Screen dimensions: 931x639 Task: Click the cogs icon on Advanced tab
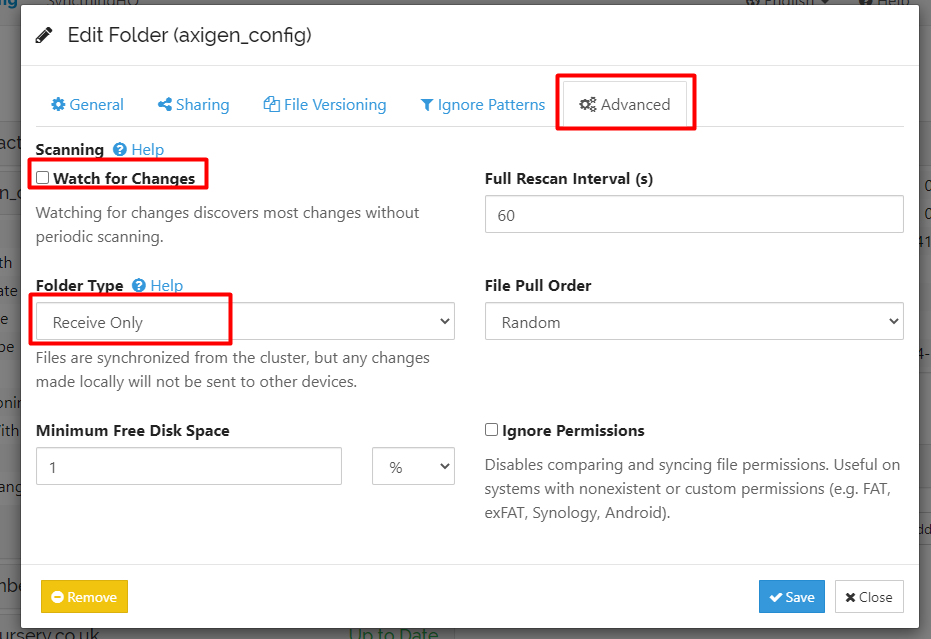click(588, 105)
